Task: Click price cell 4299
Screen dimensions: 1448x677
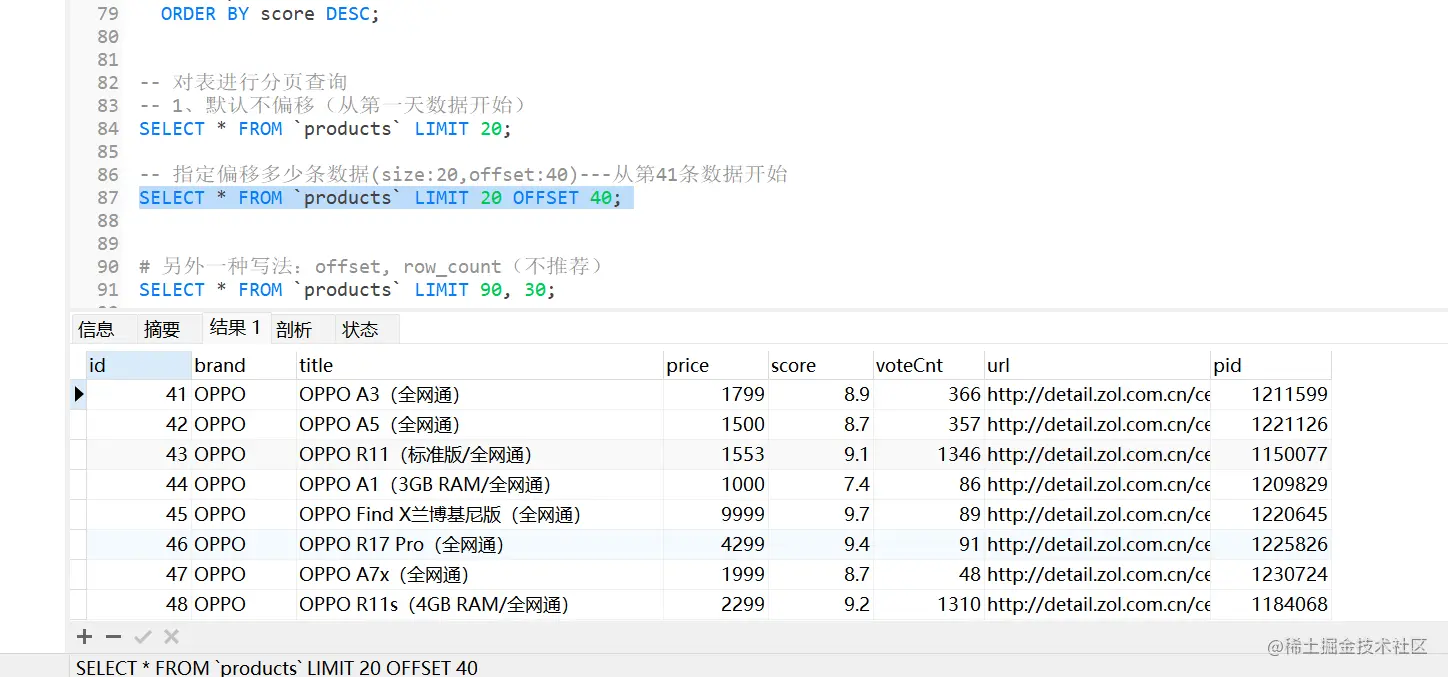Action: pos(716,544)
